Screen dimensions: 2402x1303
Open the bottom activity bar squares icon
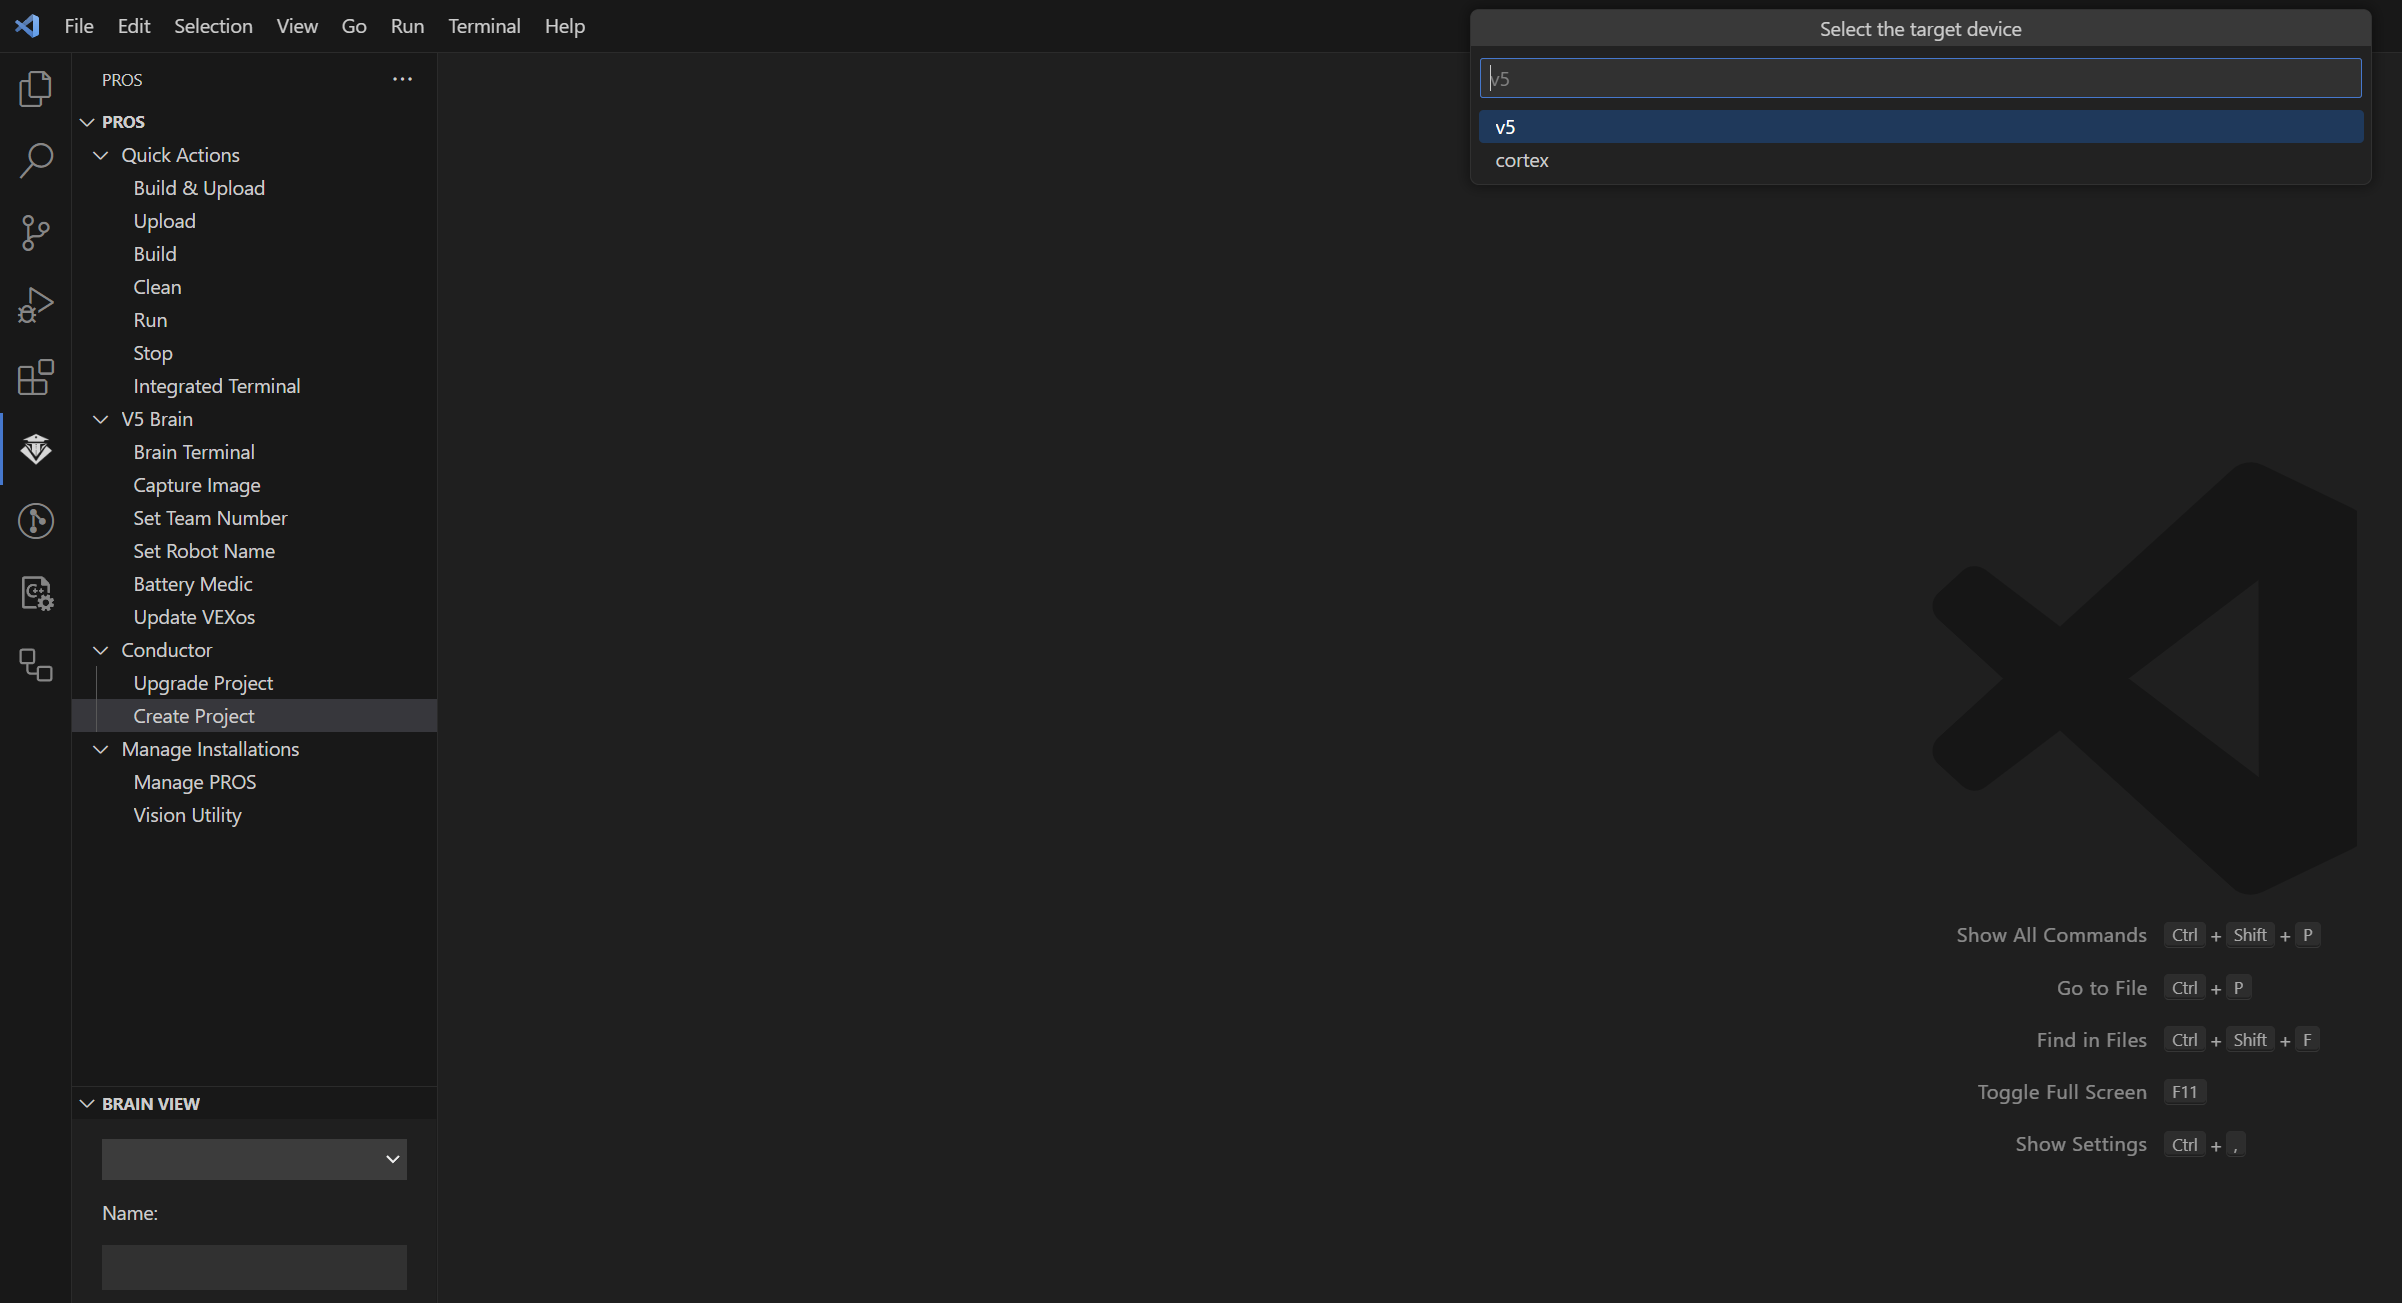(x=36, y=665)
